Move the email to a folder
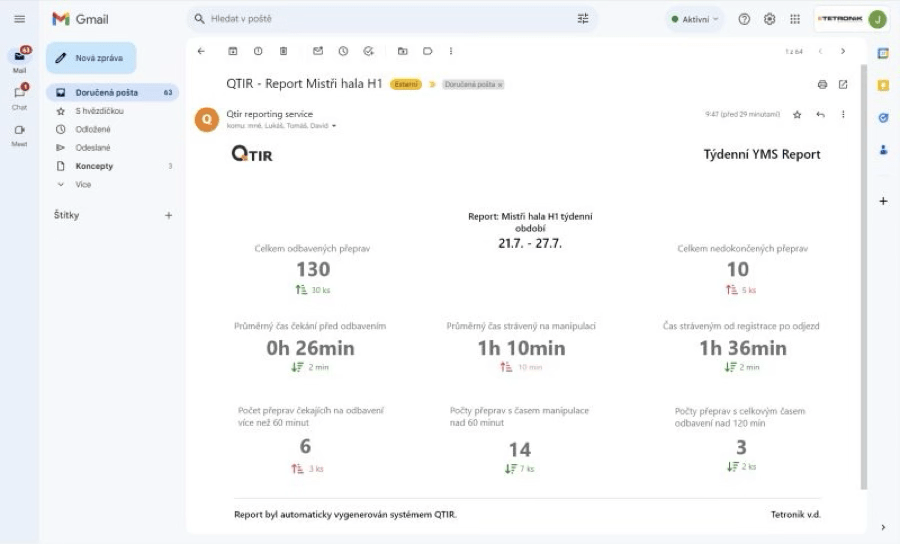900x544 pixels. [x=402, y=51]
